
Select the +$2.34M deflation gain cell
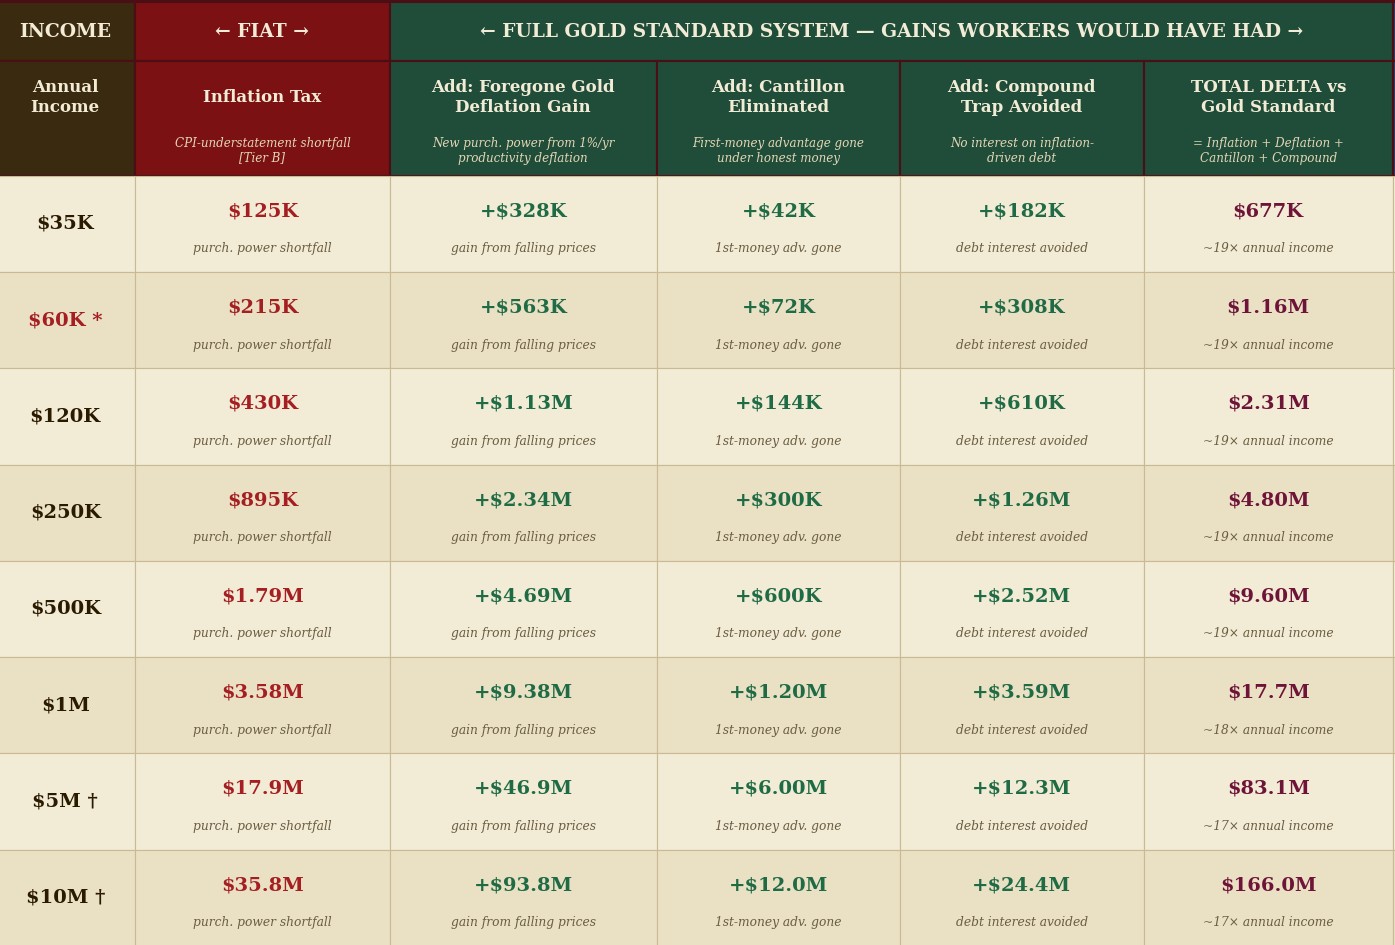coord(523,513)
